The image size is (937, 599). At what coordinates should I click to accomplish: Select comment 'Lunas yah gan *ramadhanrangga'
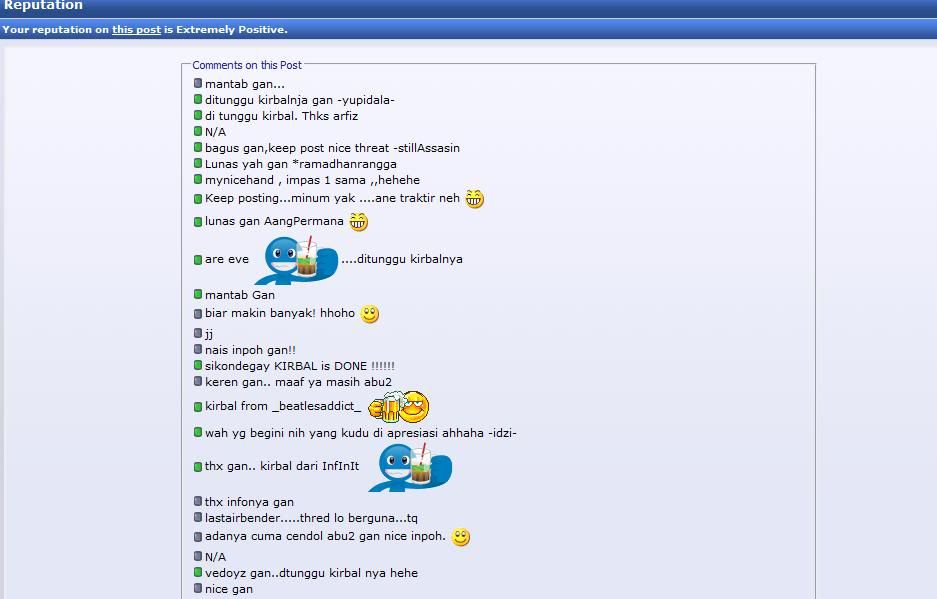click(301, 164)
